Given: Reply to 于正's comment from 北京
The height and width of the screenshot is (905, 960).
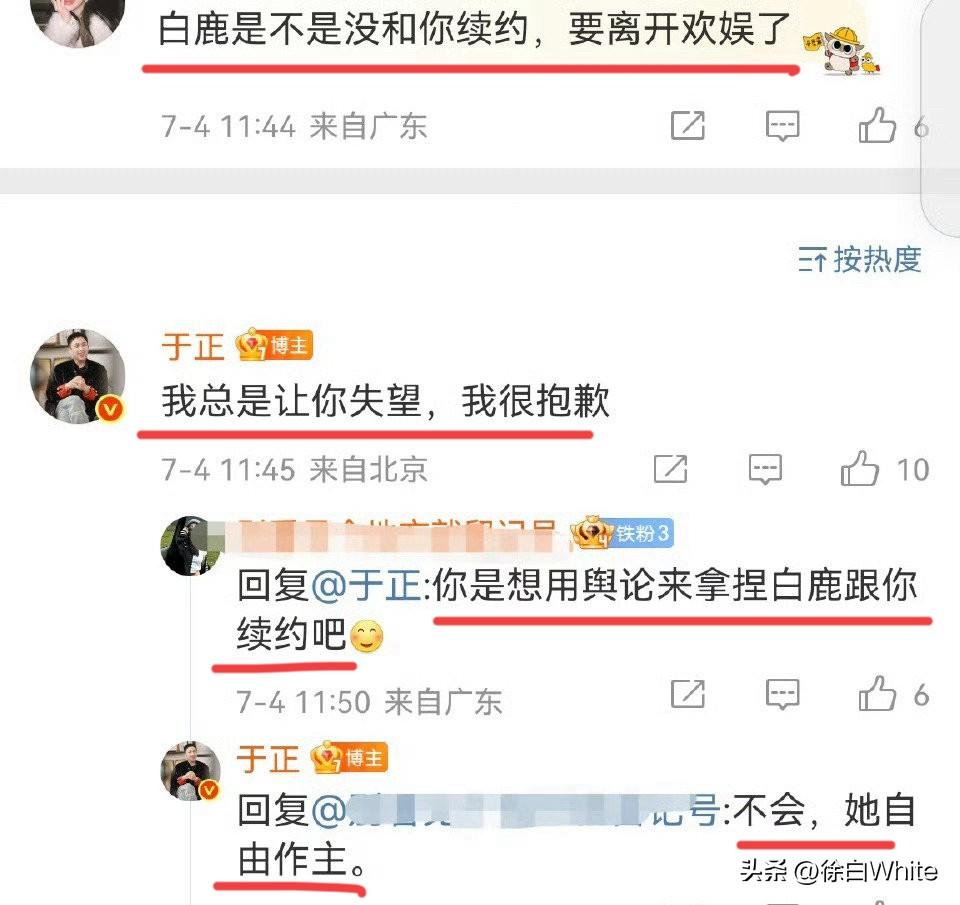Looking at the screenshot, I should pos(765,470).
